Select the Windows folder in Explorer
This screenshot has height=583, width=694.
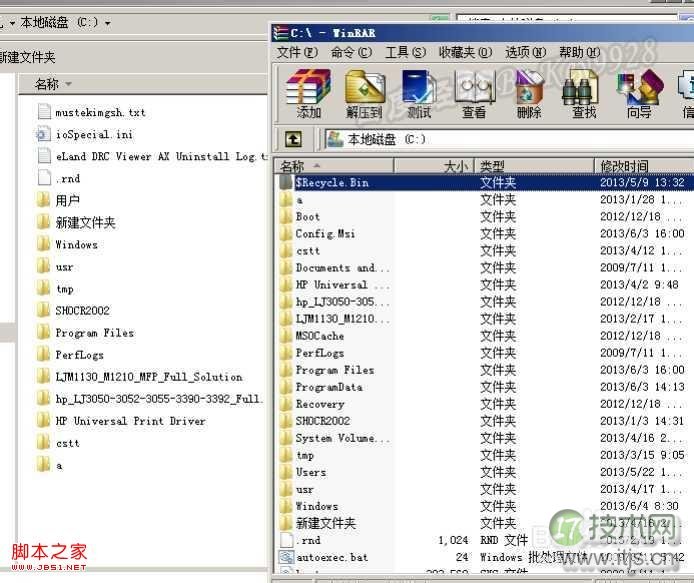tap(76, 245)
